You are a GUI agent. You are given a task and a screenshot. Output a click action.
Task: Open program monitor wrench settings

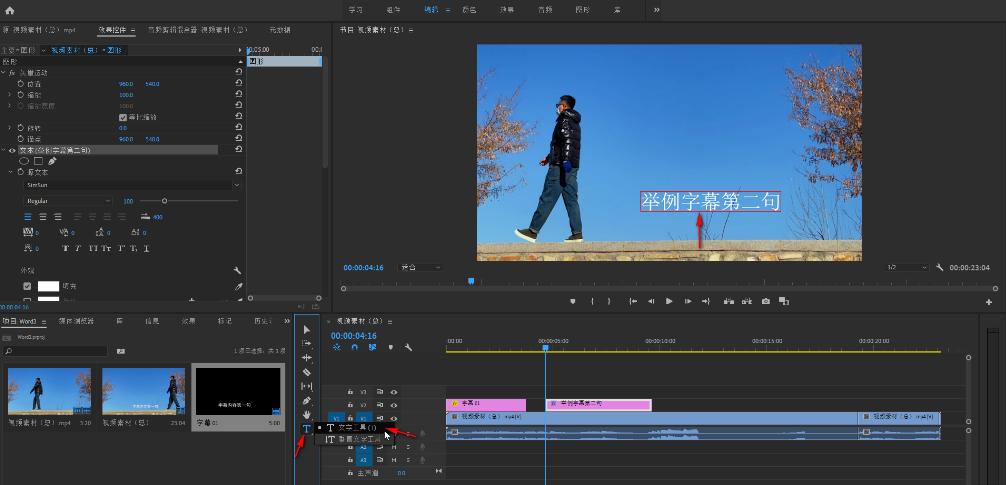pos(940,268)
